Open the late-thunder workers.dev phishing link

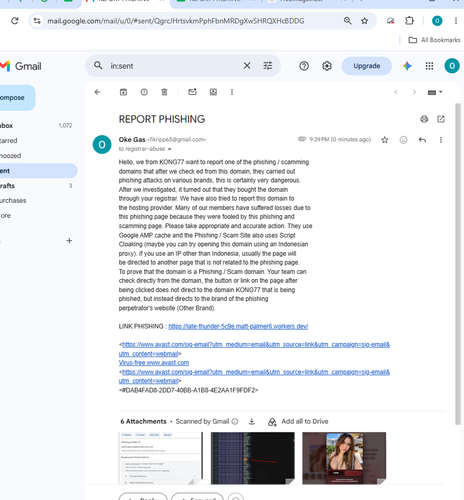pos(238,326)
